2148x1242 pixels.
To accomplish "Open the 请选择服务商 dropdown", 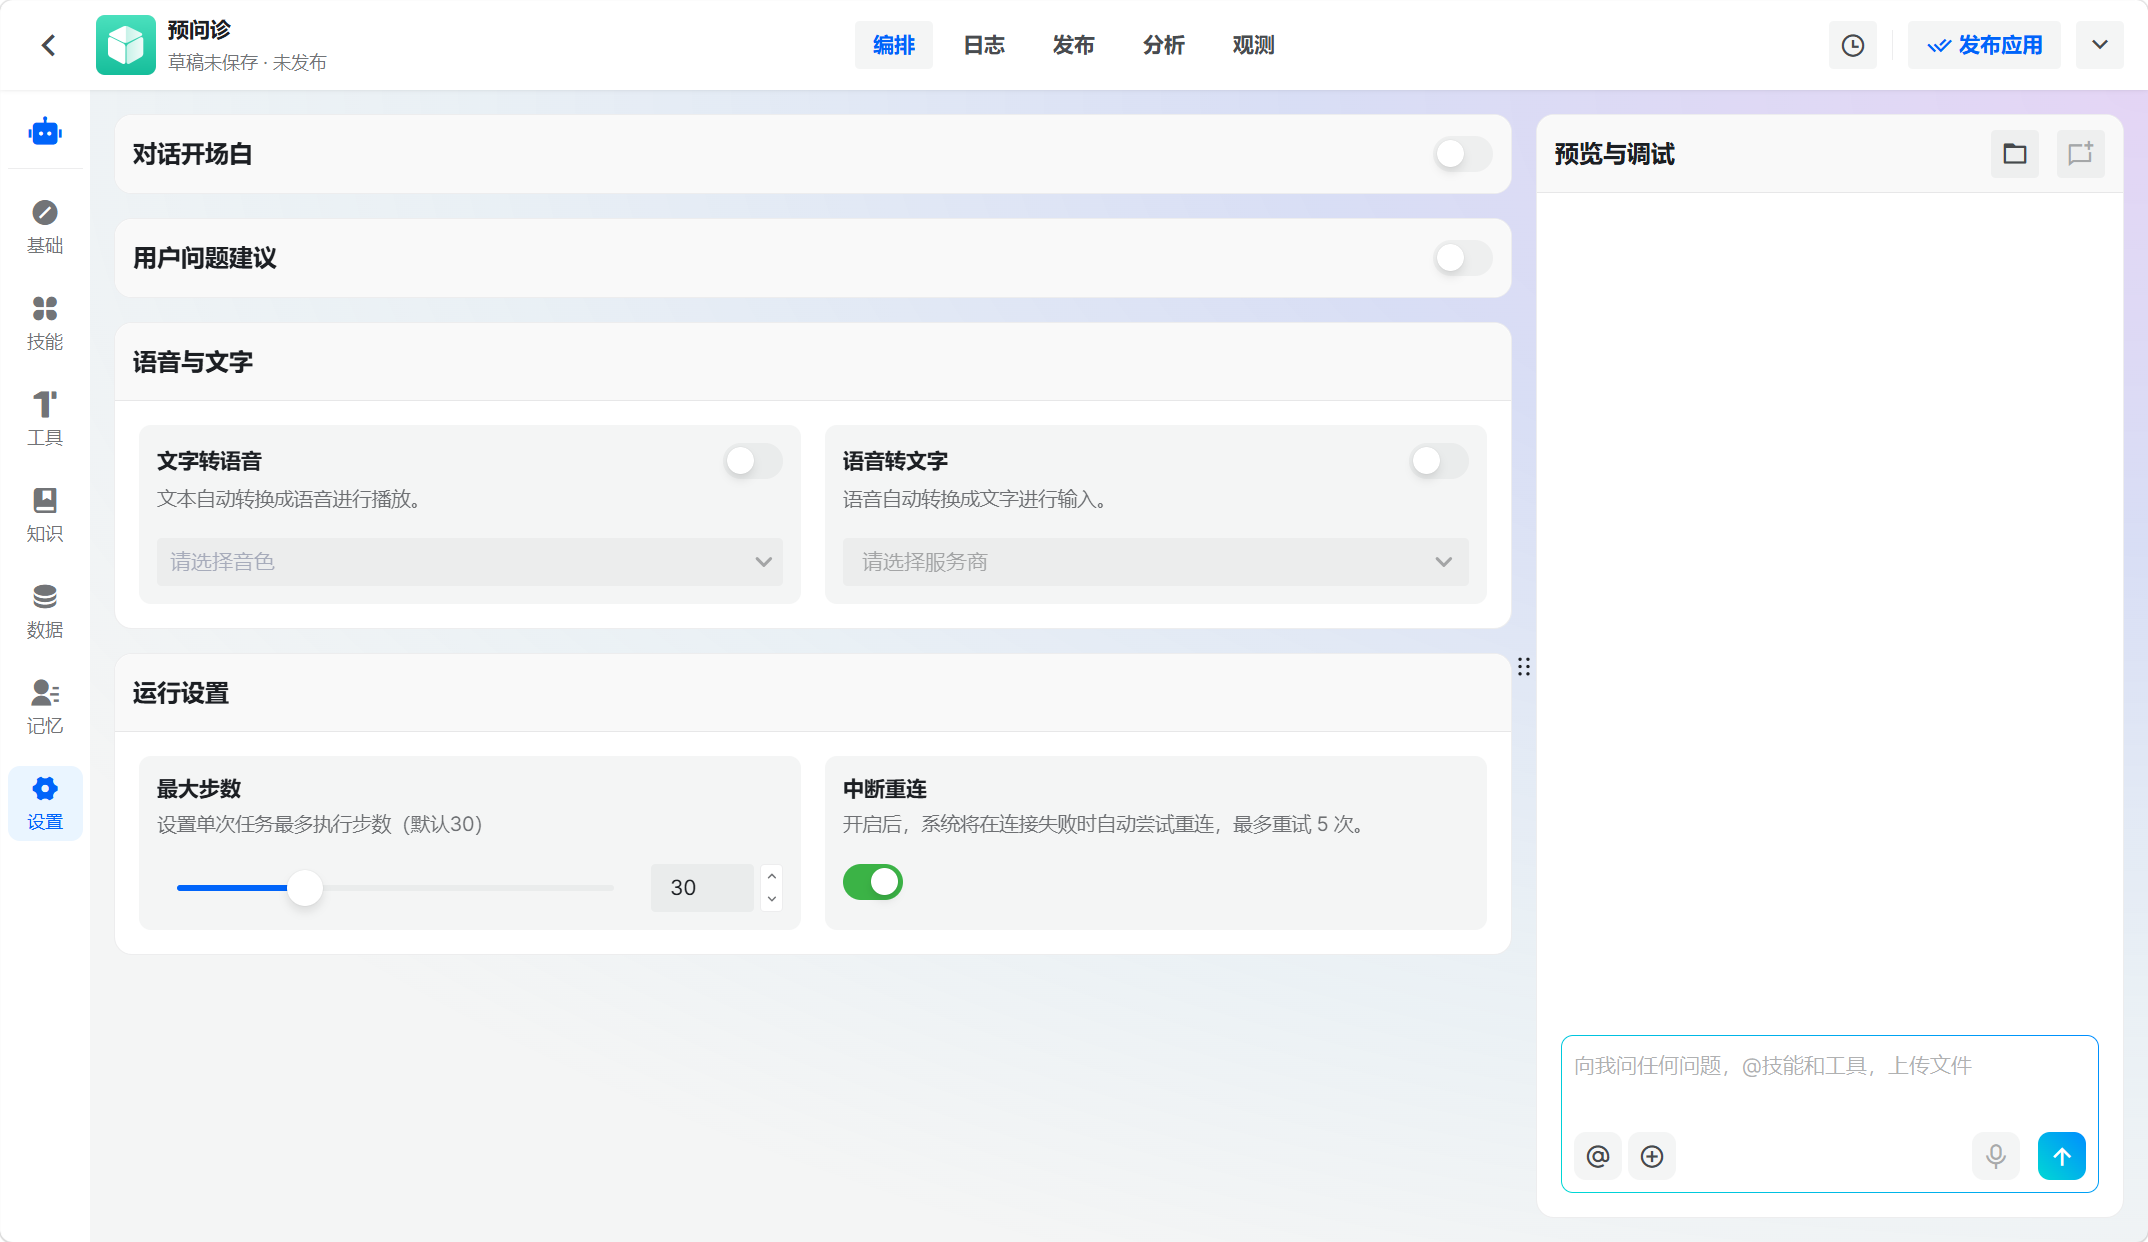I will point(1156,562).
